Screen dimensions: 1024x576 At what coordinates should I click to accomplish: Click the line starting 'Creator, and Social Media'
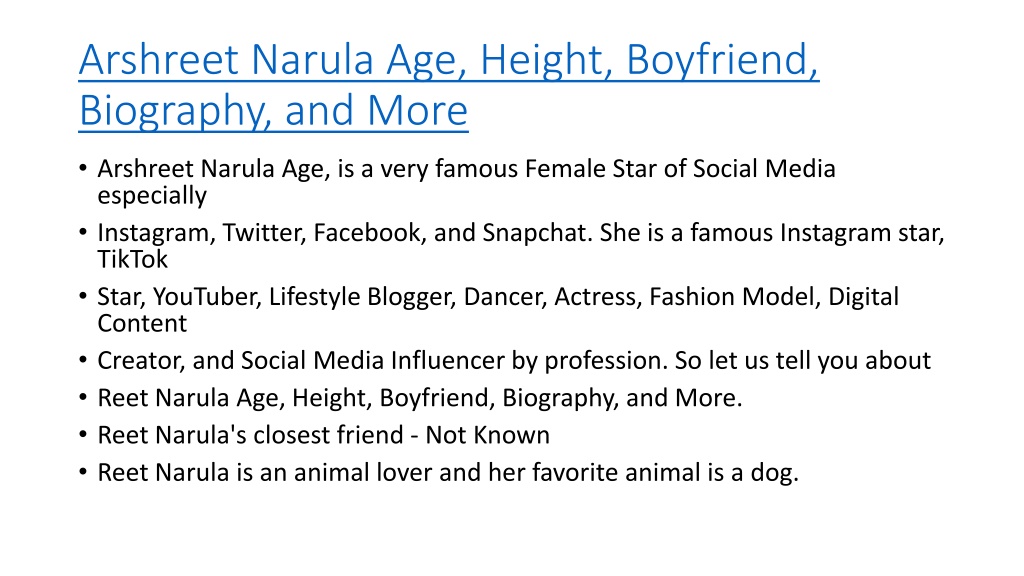(514, 361)
